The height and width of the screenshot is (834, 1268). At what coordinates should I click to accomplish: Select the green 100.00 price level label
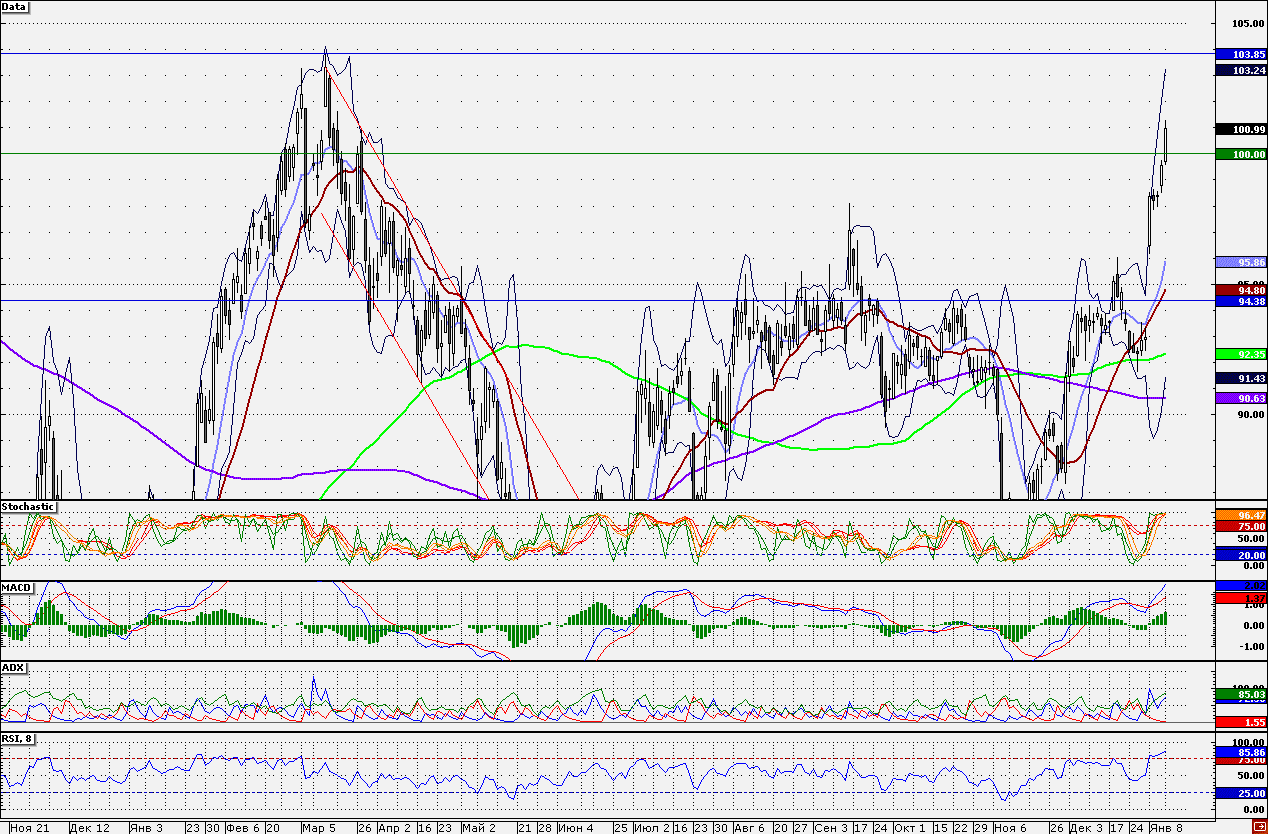1240,155
